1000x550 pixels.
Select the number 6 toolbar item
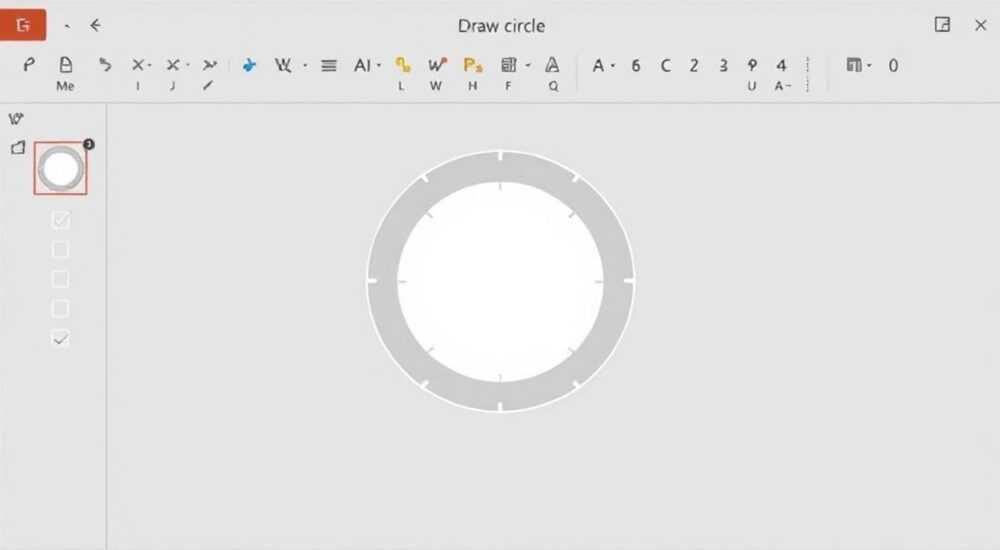[x=636, y=66]
